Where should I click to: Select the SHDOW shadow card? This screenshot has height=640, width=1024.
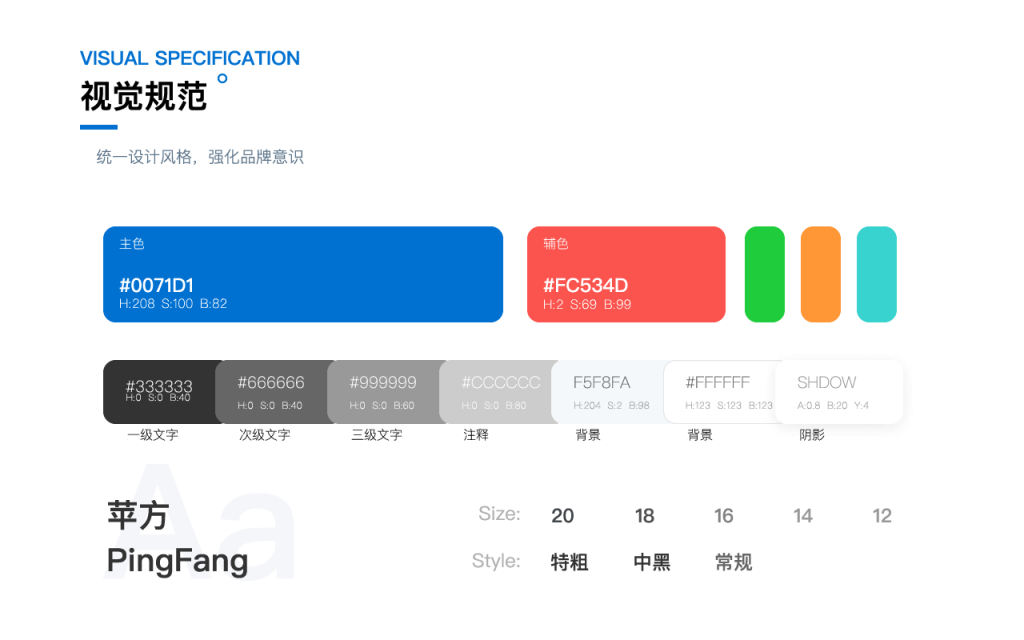pyautogui.click(x=839, y=391)
